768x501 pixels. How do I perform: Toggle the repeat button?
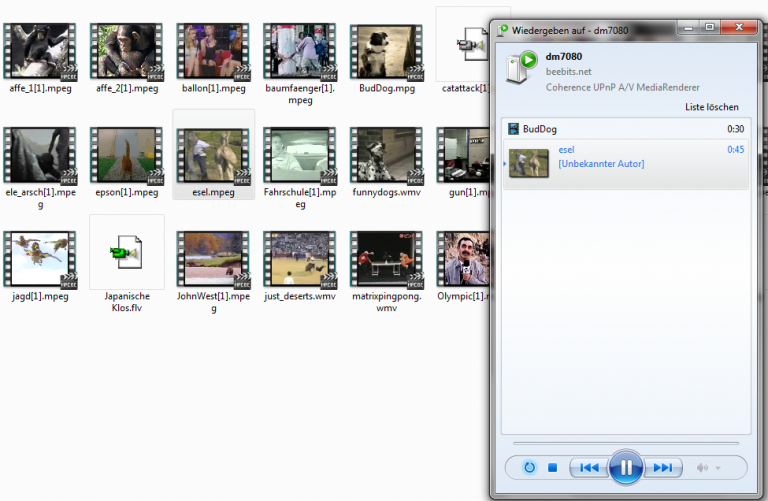(x=528, y=467)
